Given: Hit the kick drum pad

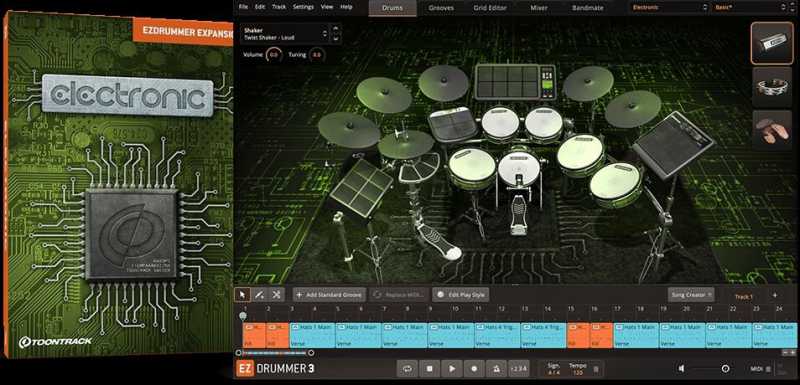Looking at the screenshot, I should [x=518, y=168].
